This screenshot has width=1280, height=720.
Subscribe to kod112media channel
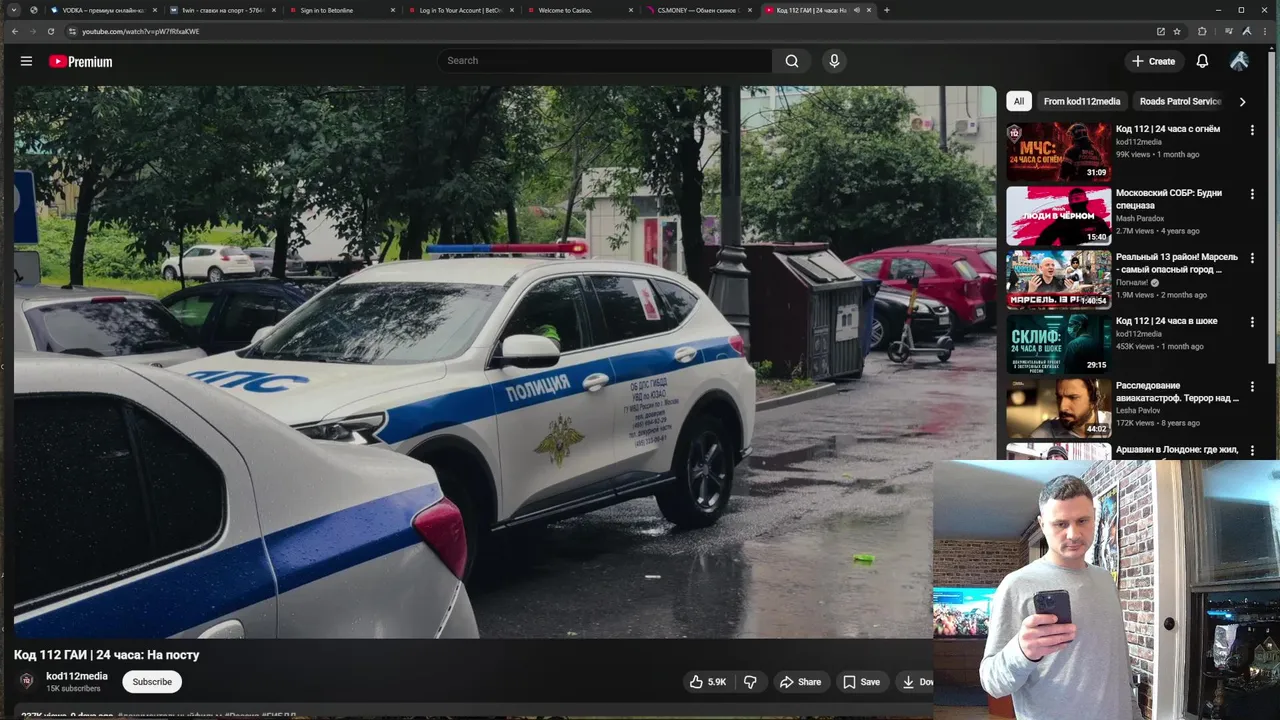(x=152, y=682)
